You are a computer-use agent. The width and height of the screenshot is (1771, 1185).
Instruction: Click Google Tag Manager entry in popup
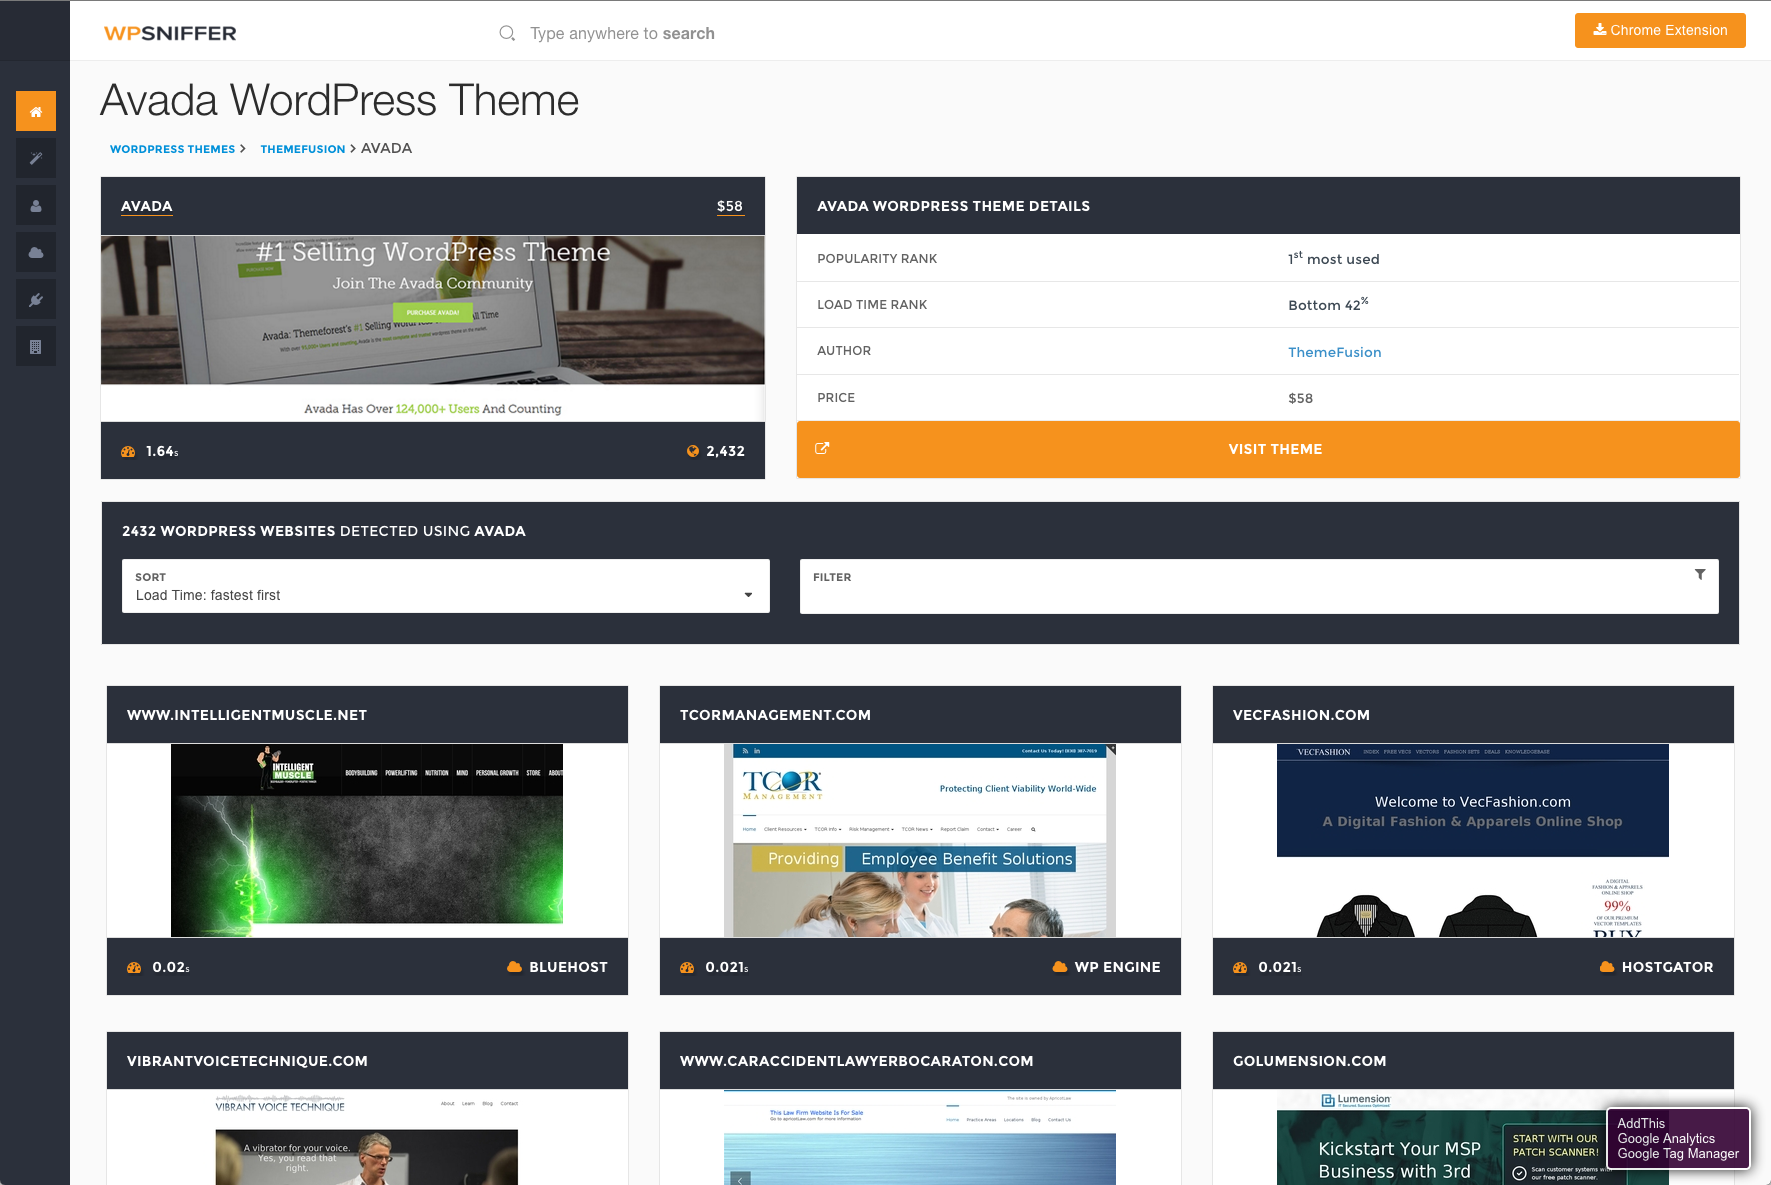(x=1678, y=1153)
